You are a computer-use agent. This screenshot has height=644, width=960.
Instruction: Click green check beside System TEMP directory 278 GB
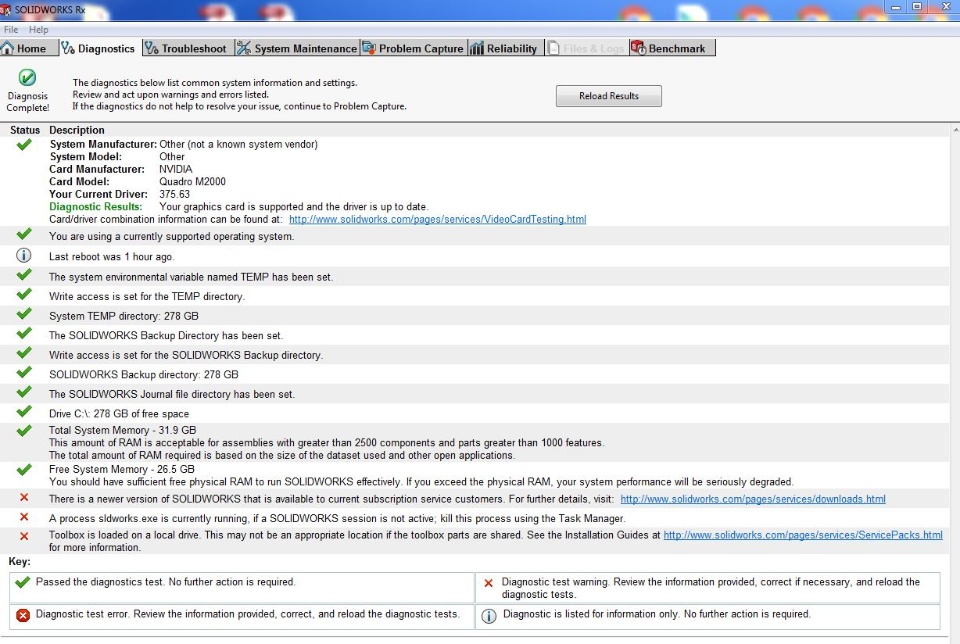click(24, 314)
